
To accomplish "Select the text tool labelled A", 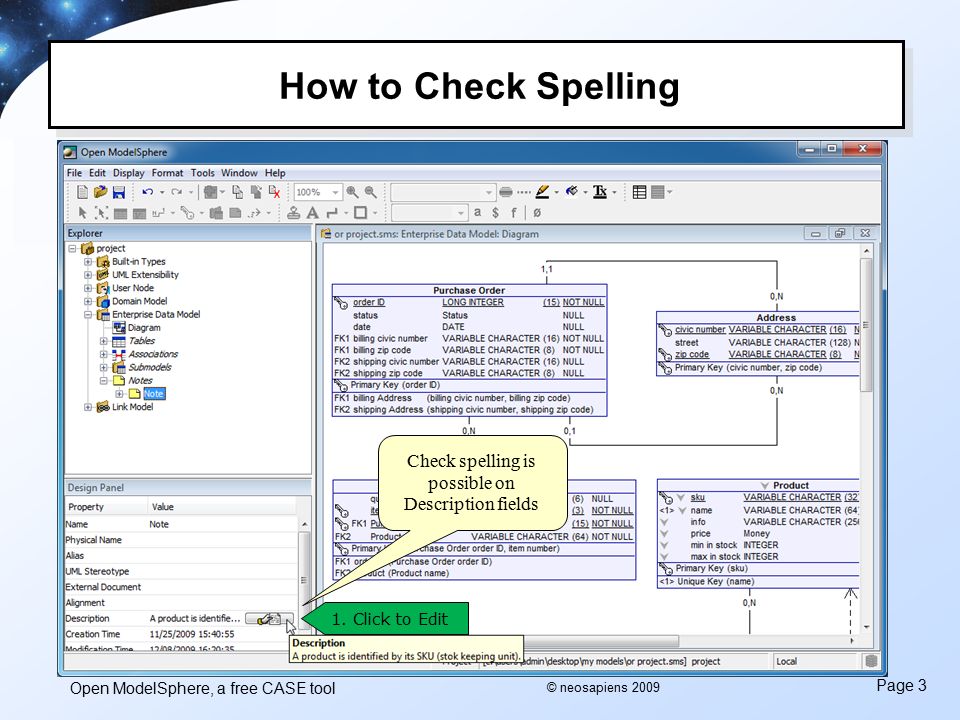I will click(313, 212).
